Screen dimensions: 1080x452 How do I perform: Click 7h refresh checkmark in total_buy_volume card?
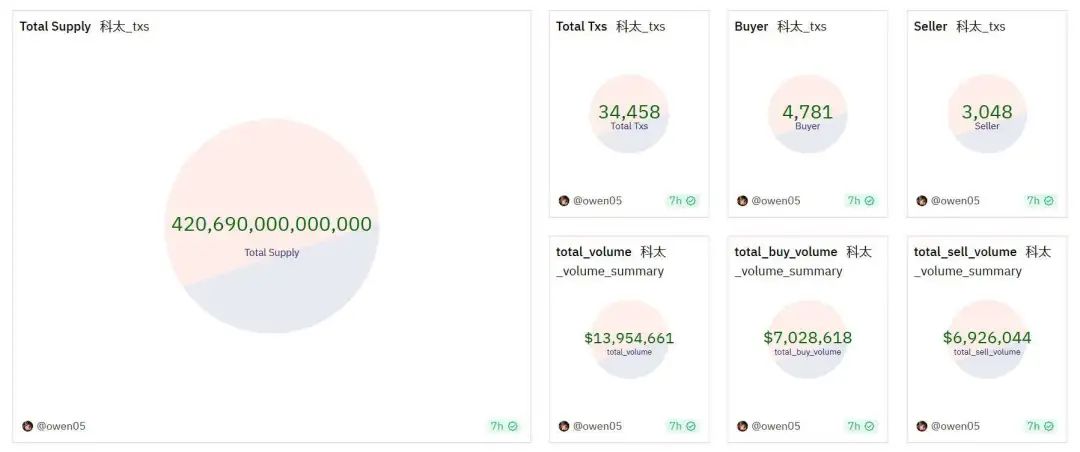pyautogui.click(x=869, y=427)
